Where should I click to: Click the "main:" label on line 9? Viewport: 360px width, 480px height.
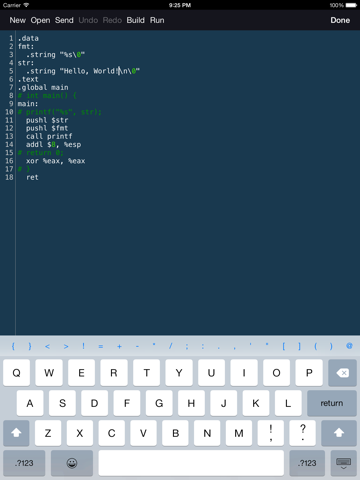[28, 104]
